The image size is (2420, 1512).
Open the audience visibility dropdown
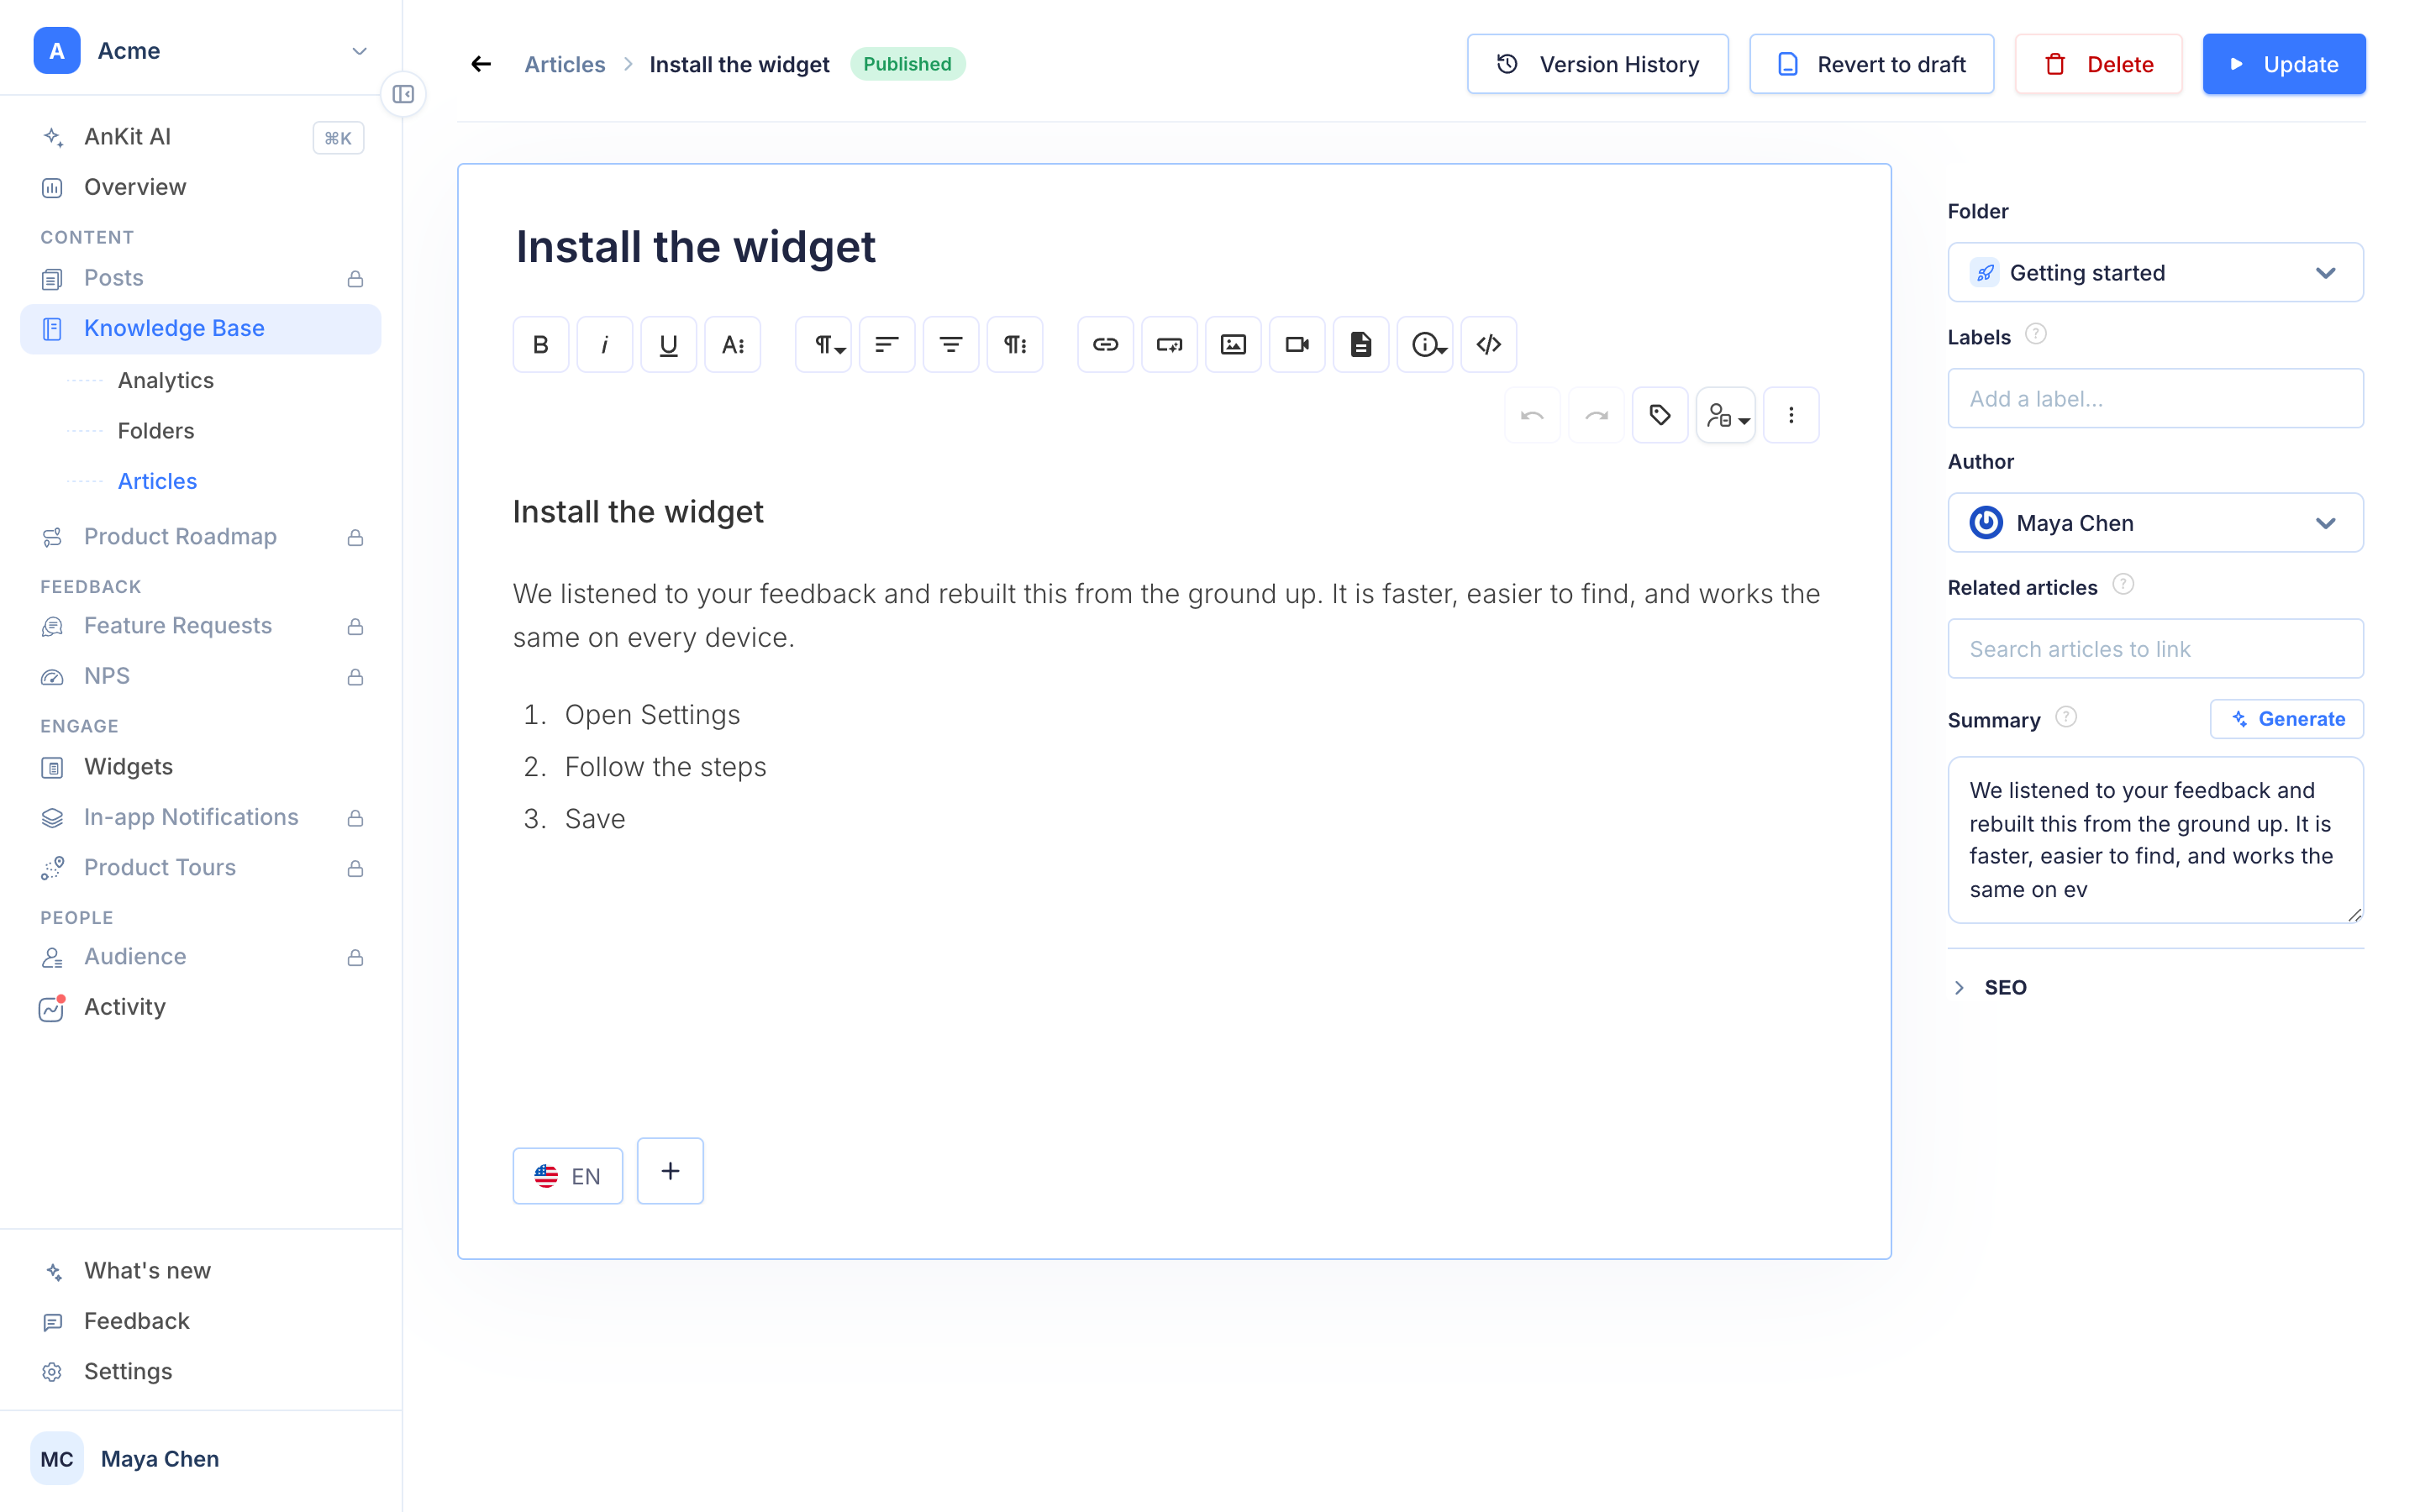(x=1726, y=415)
